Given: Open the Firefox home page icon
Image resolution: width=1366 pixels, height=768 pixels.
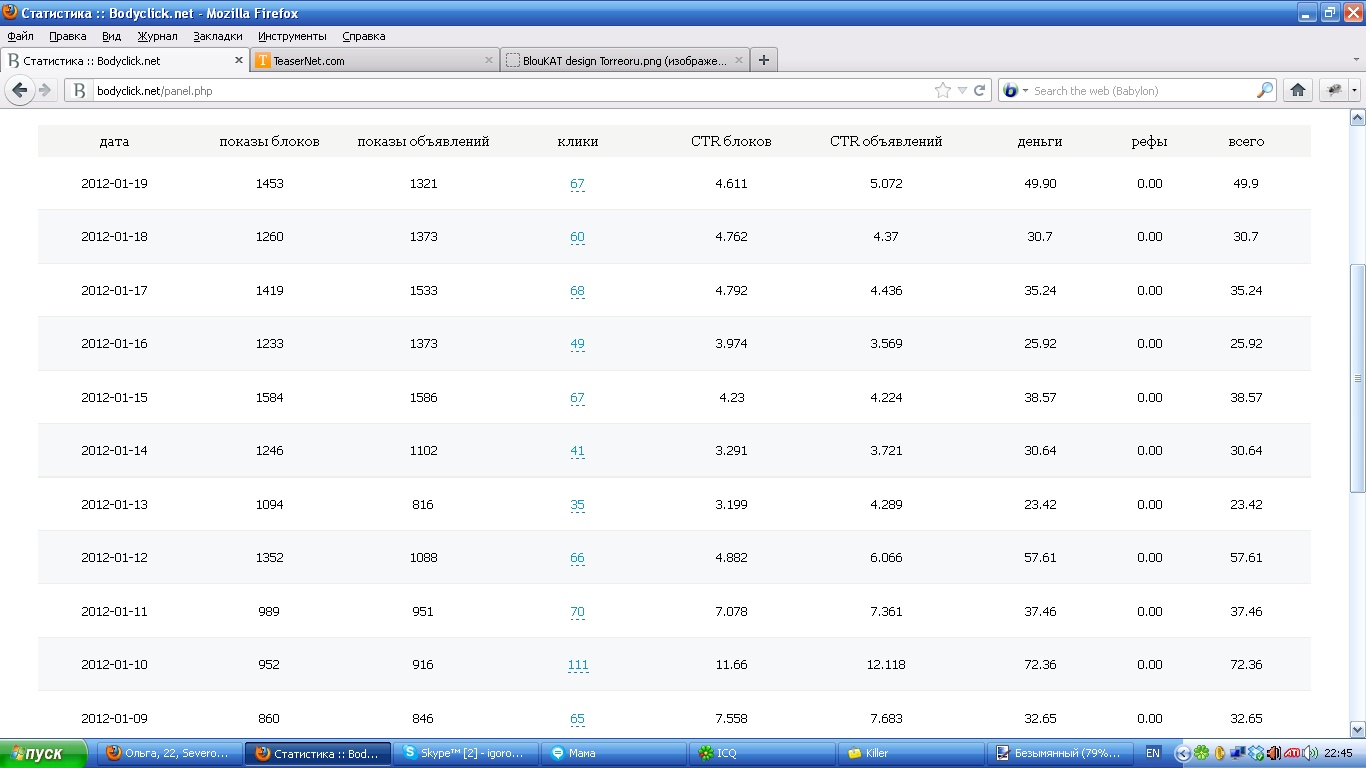Looking at the screenshot, I should 1298,90.
